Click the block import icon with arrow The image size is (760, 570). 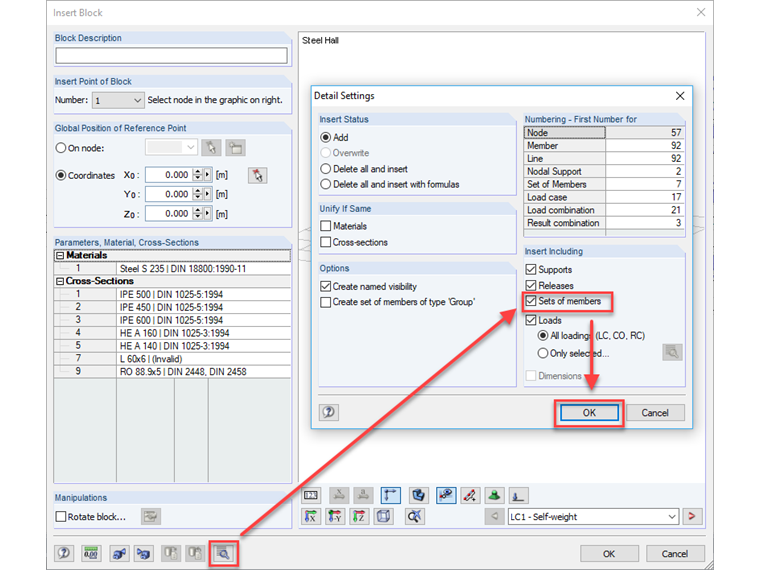(143, 553)
